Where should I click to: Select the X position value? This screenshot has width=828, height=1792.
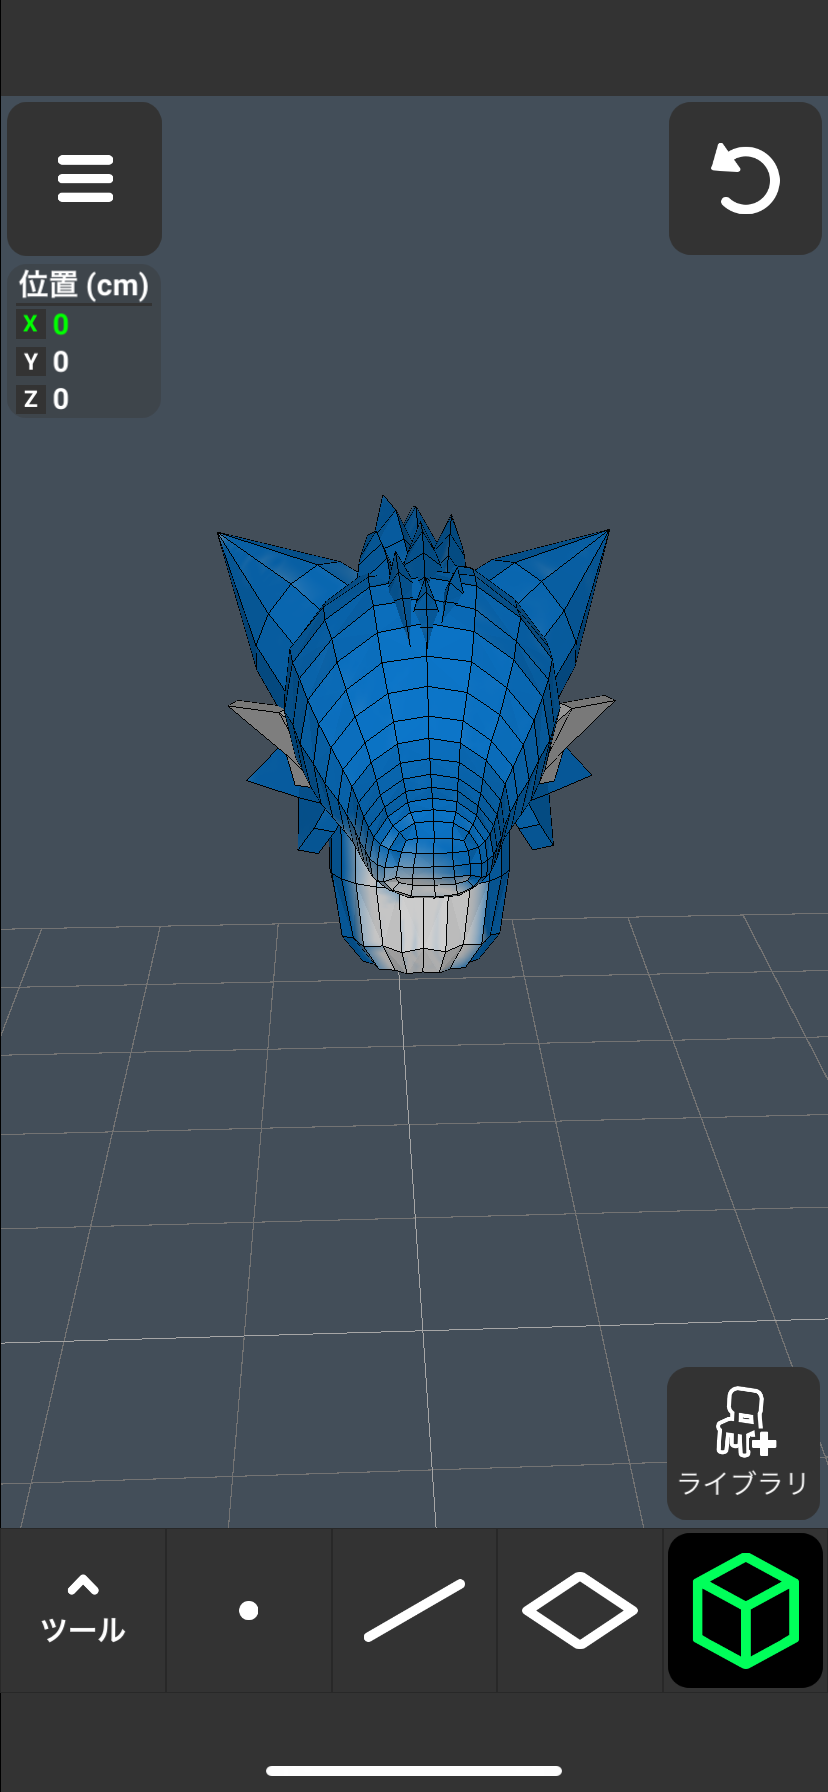click(x=61, y=324)
